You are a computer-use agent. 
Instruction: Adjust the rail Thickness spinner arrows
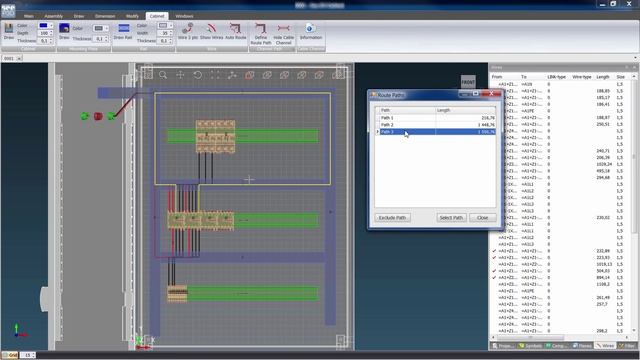point(171,41)
